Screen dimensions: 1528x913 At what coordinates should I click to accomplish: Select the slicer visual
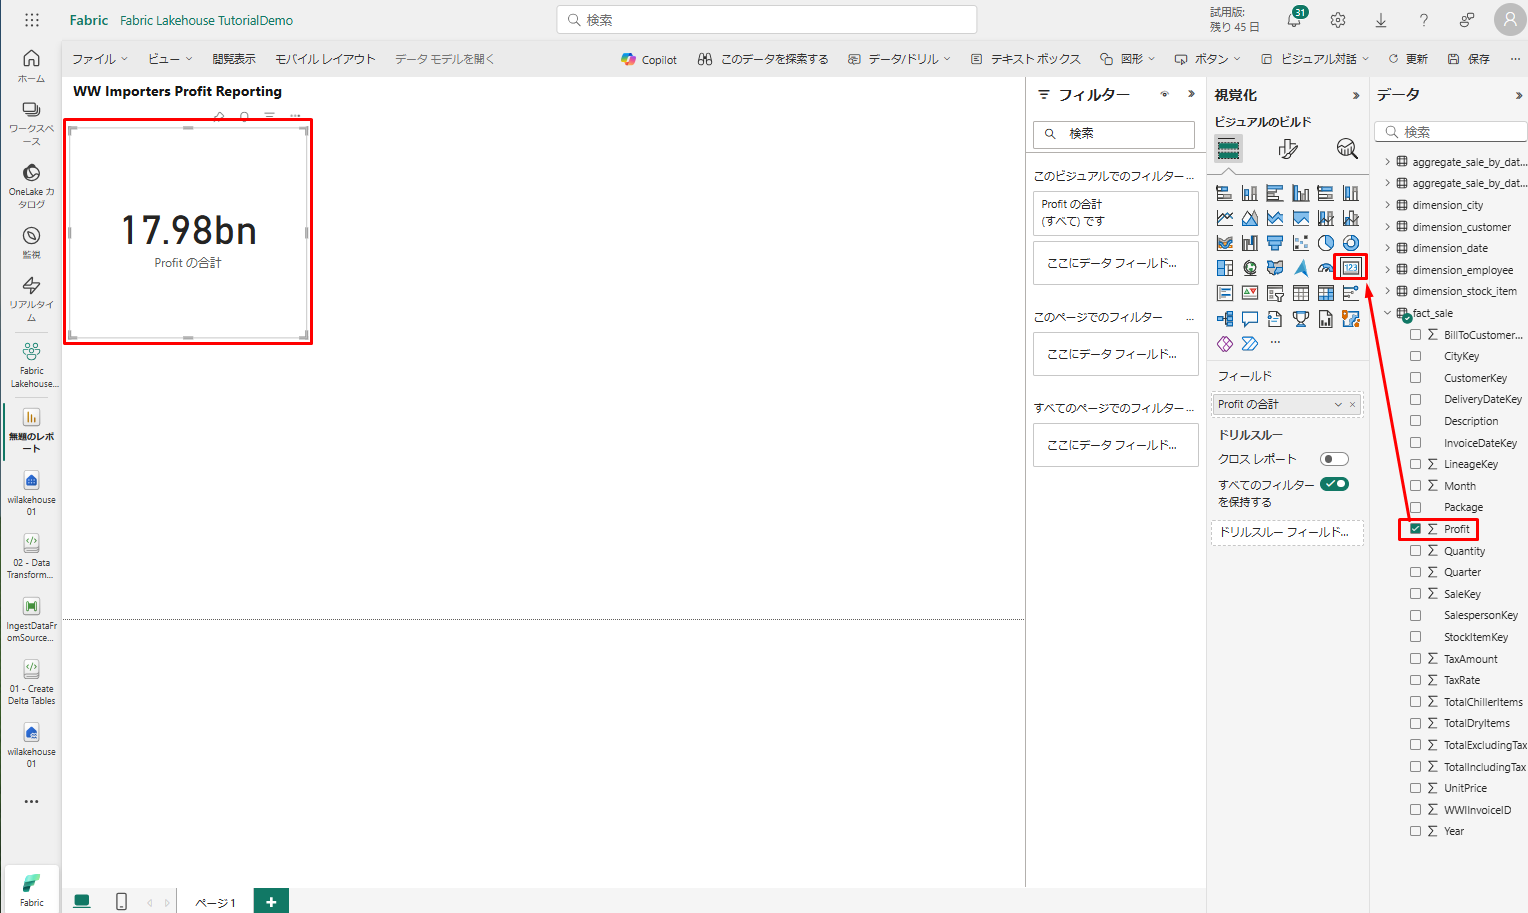[1275, 293]
